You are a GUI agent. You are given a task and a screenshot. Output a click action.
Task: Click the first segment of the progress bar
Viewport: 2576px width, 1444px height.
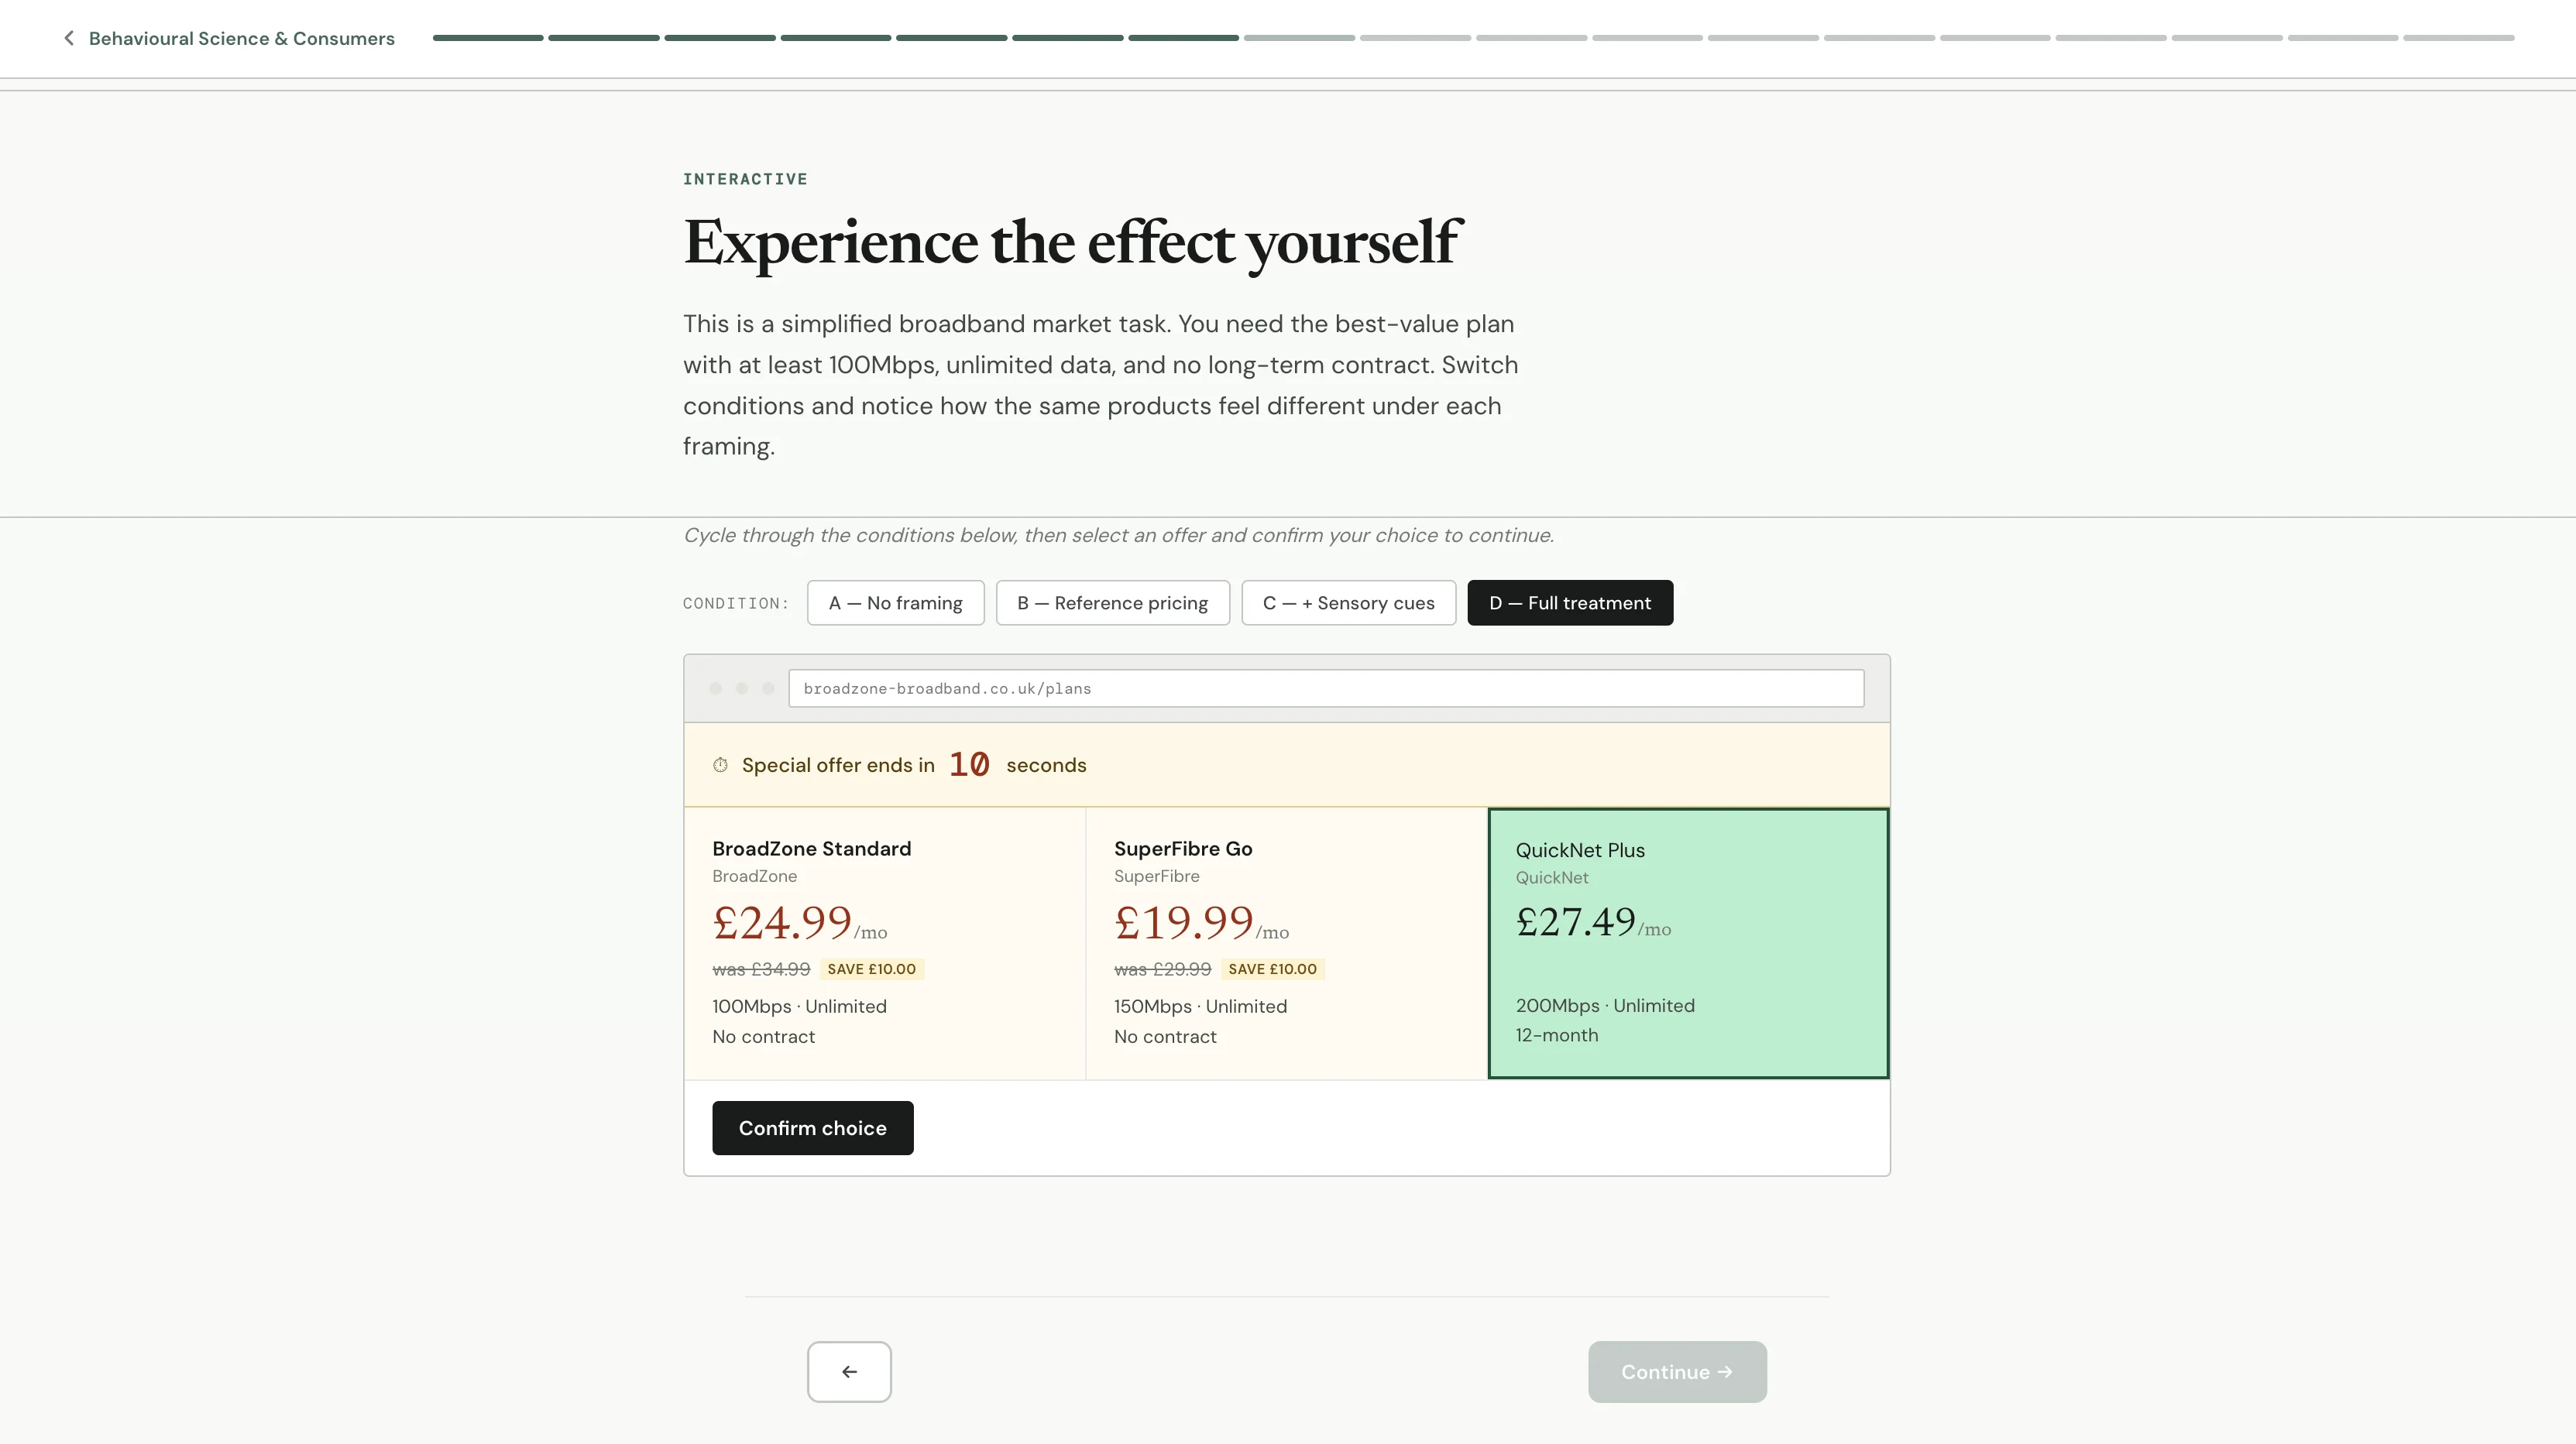coord(487,38)
